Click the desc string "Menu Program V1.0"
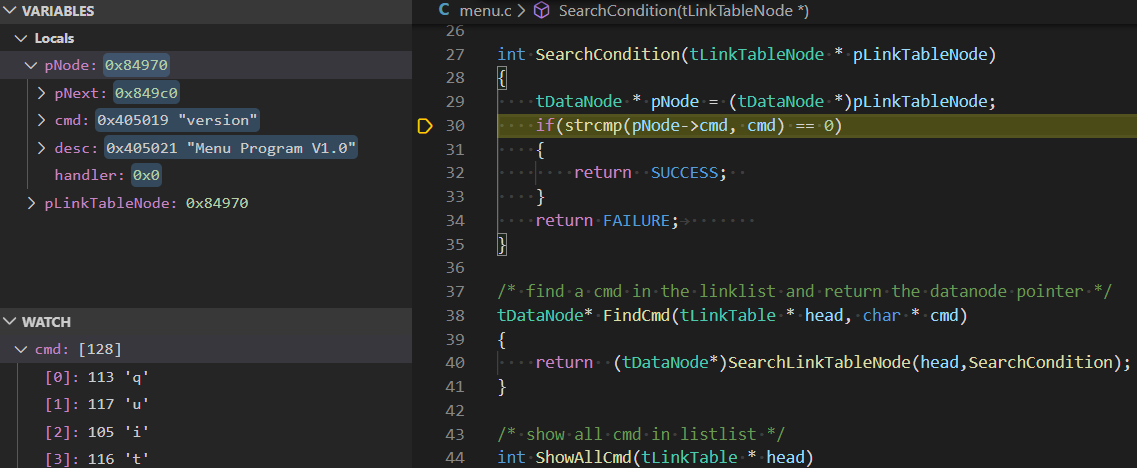Image resolution: width=1137 pixels, height=468 pixels. [272, 148]
